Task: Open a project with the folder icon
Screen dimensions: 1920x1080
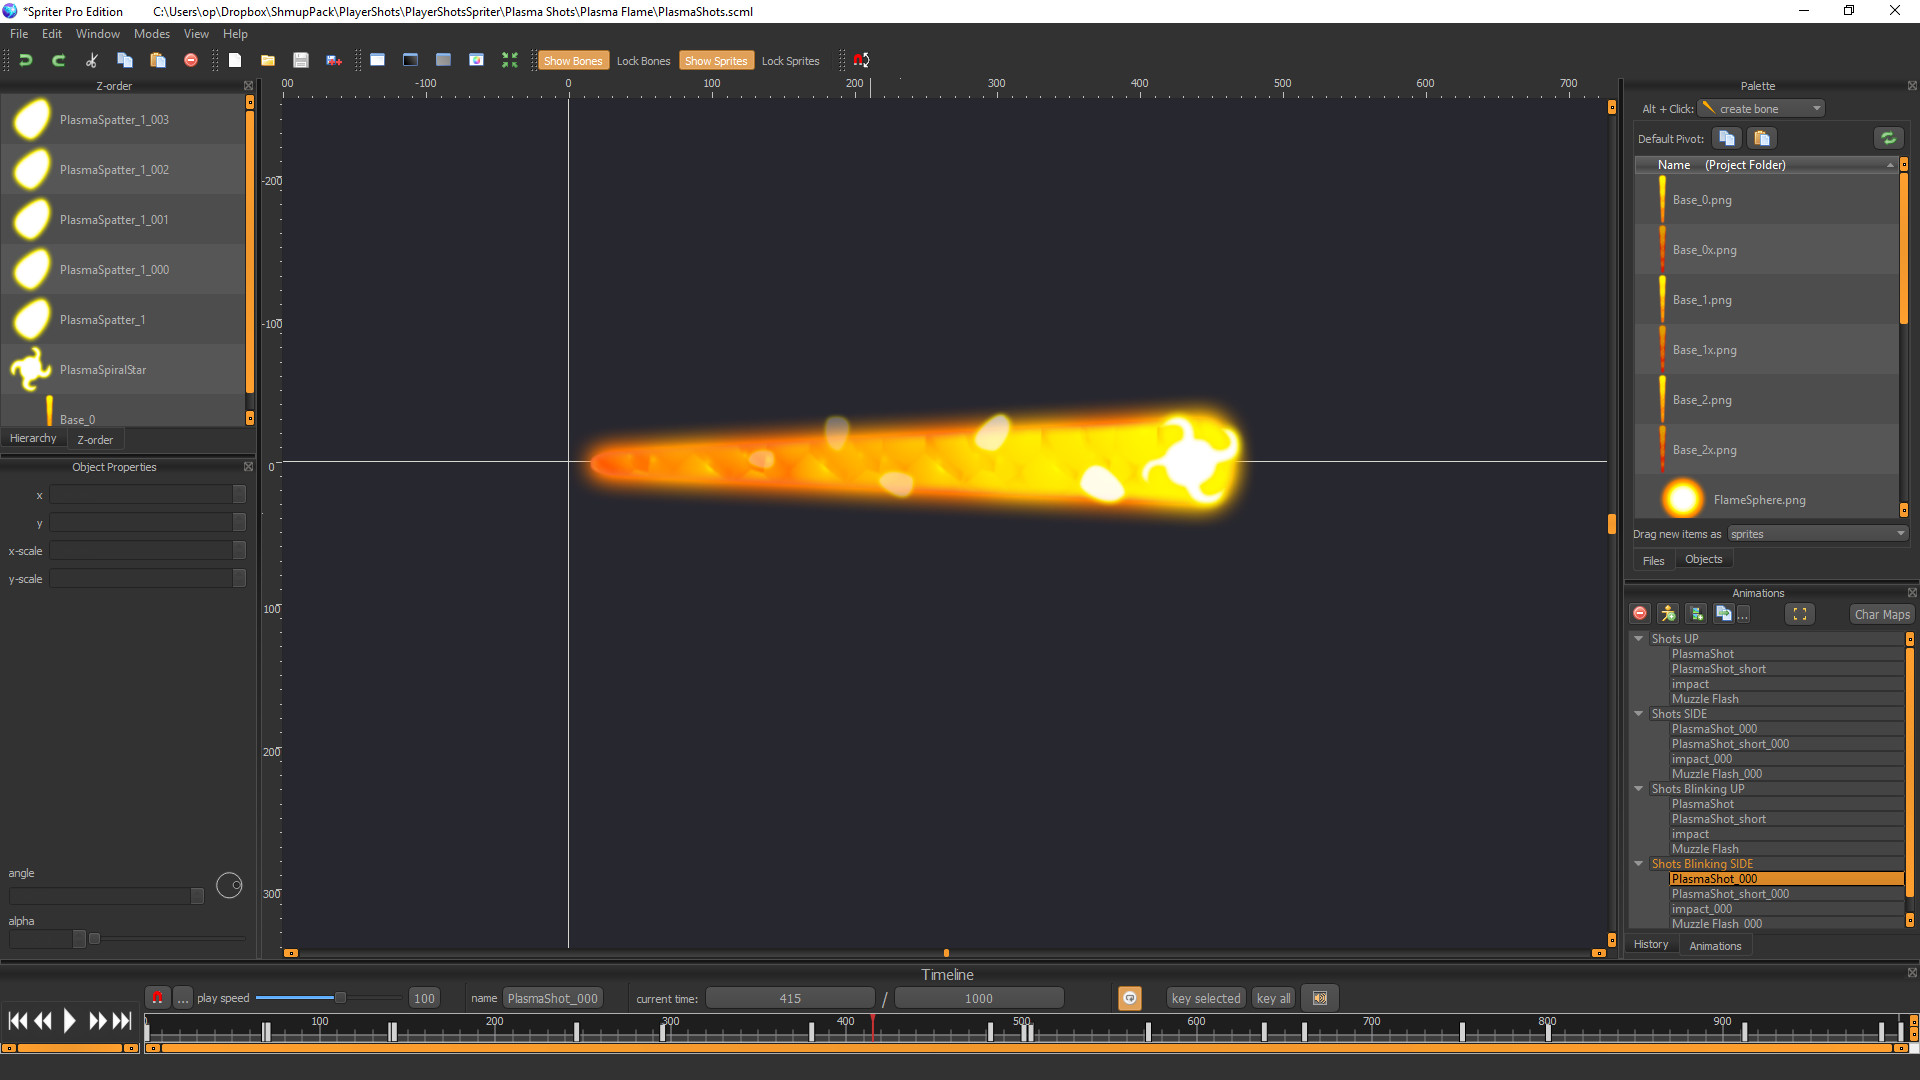Action: [x=268, y=60]
